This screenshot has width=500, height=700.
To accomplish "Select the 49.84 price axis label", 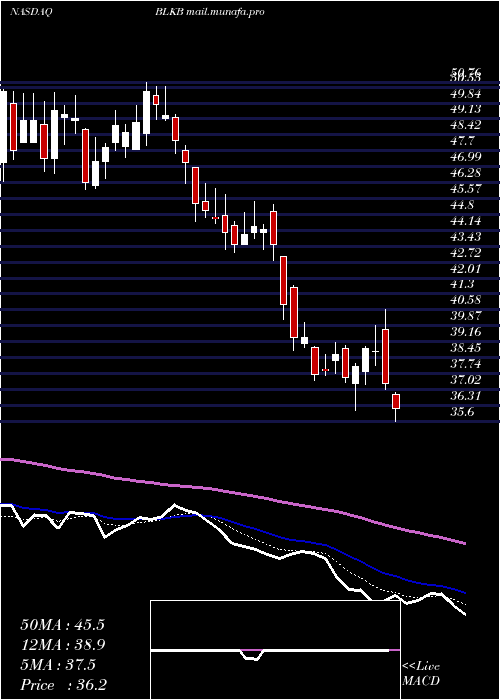I will point(465,93).
